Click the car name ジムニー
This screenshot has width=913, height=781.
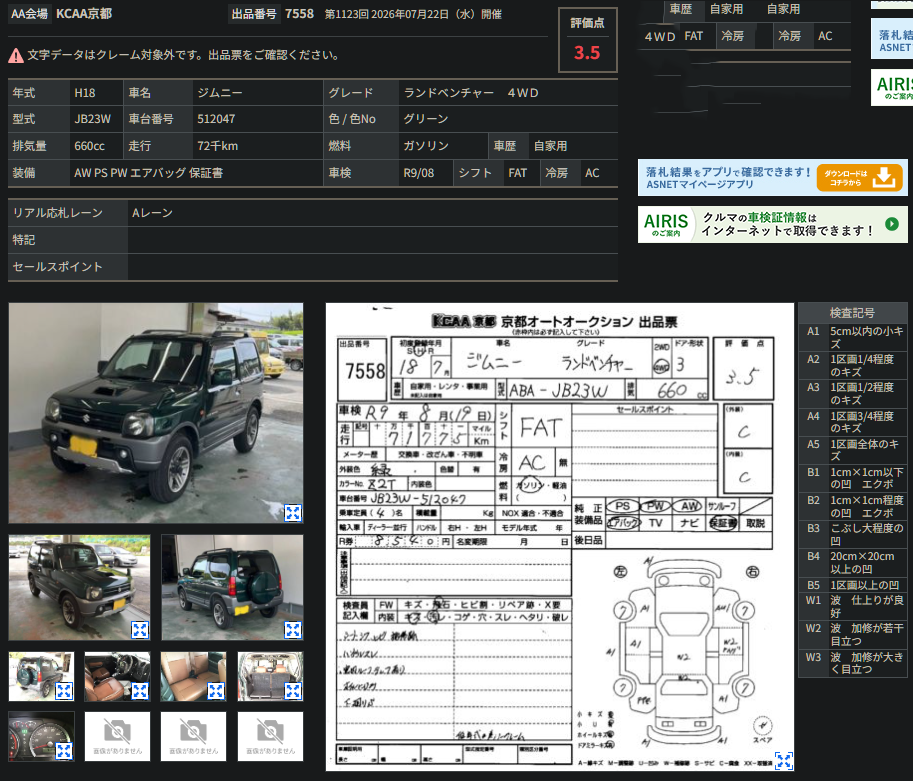tap(220, 93)
